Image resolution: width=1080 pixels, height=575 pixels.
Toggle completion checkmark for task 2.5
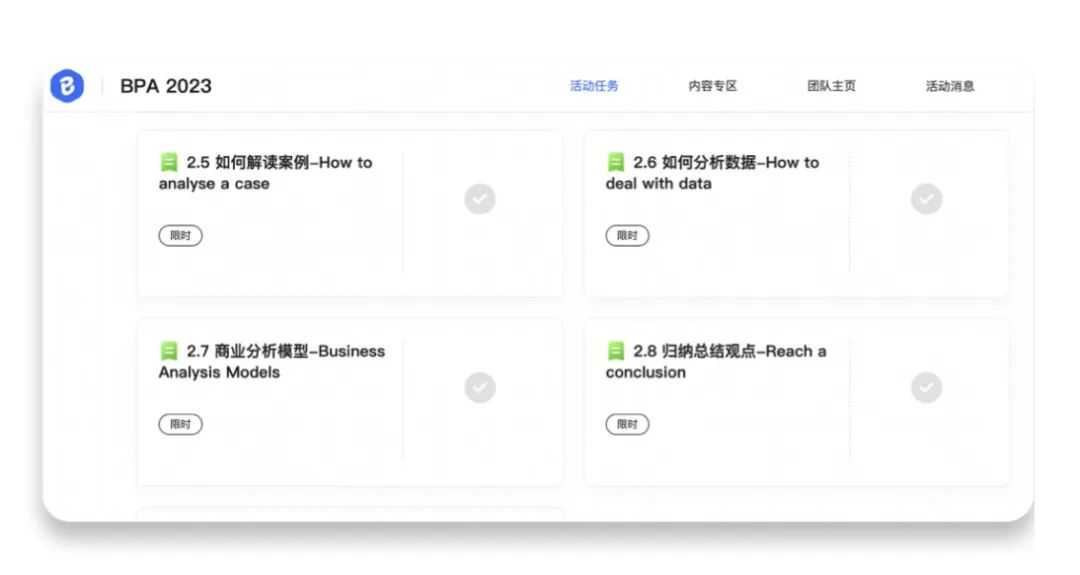[x=479, y=199]
